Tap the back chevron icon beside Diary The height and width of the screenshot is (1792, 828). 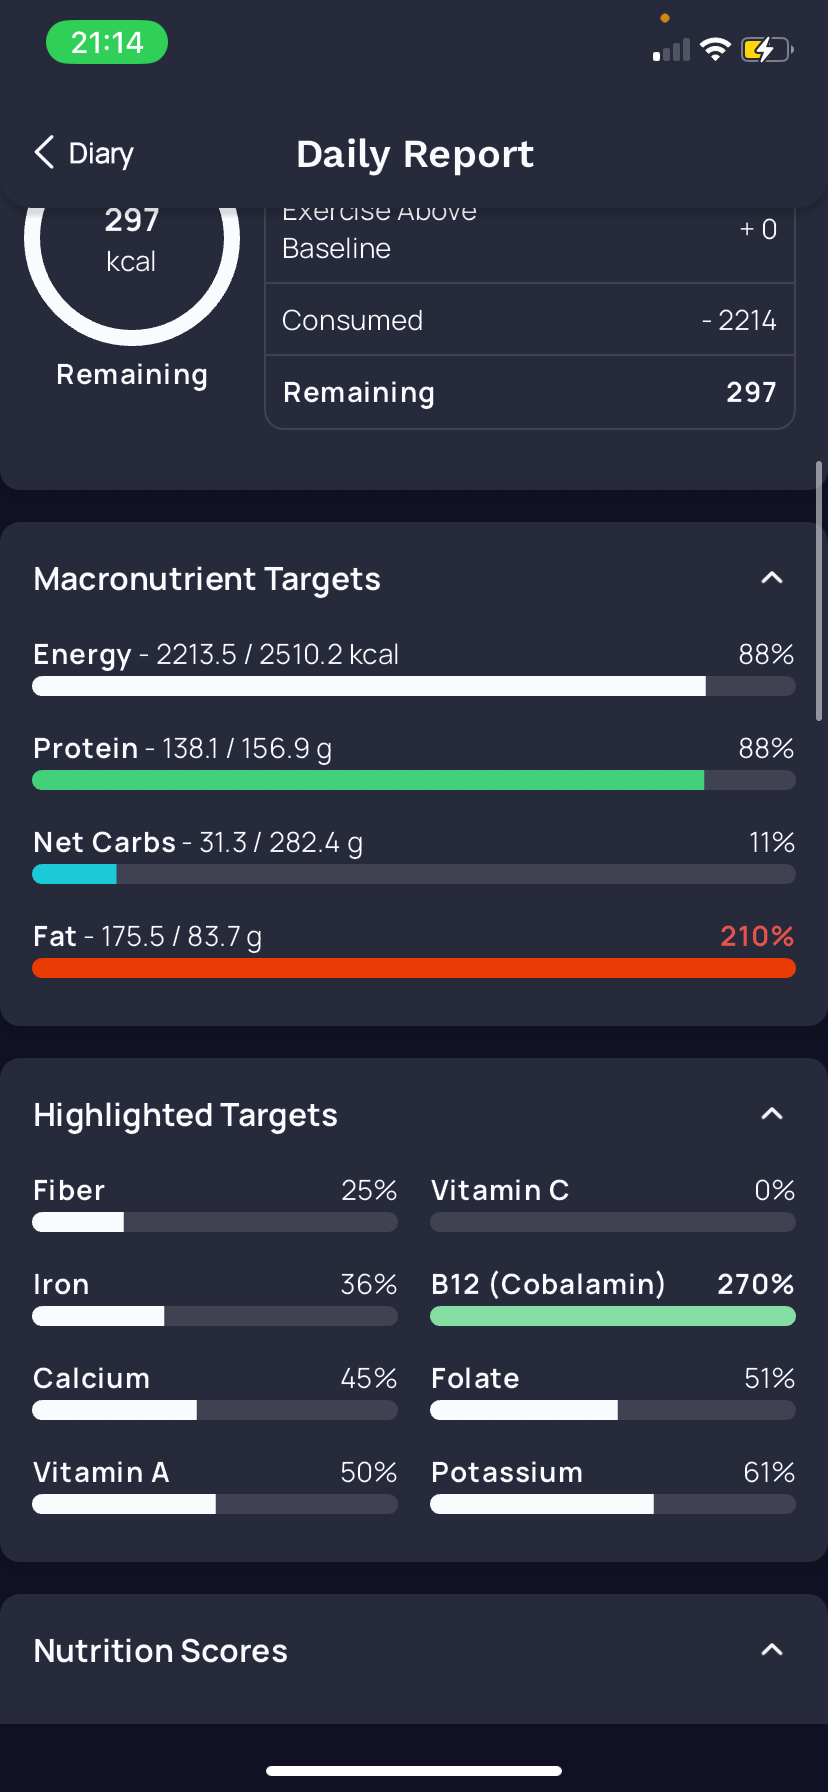pyautogui.click(x=44, y=153)
